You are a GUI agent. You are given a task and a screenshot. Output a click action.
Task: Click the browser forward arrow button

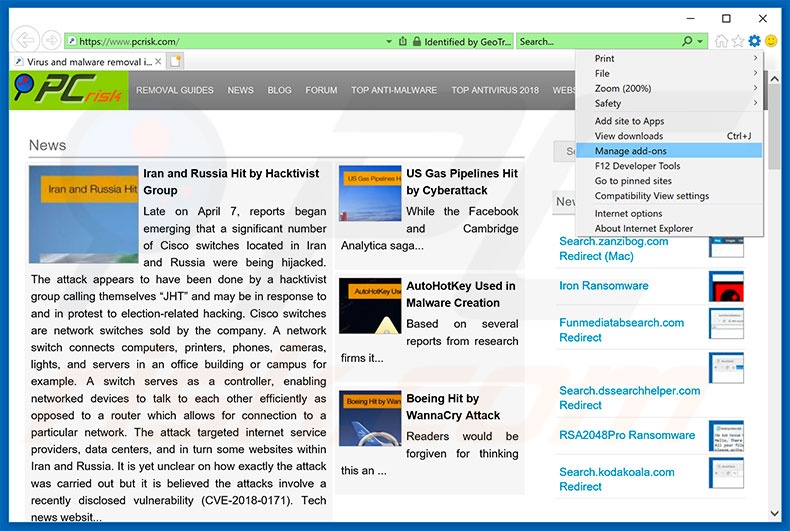click(x=50, y=41)
